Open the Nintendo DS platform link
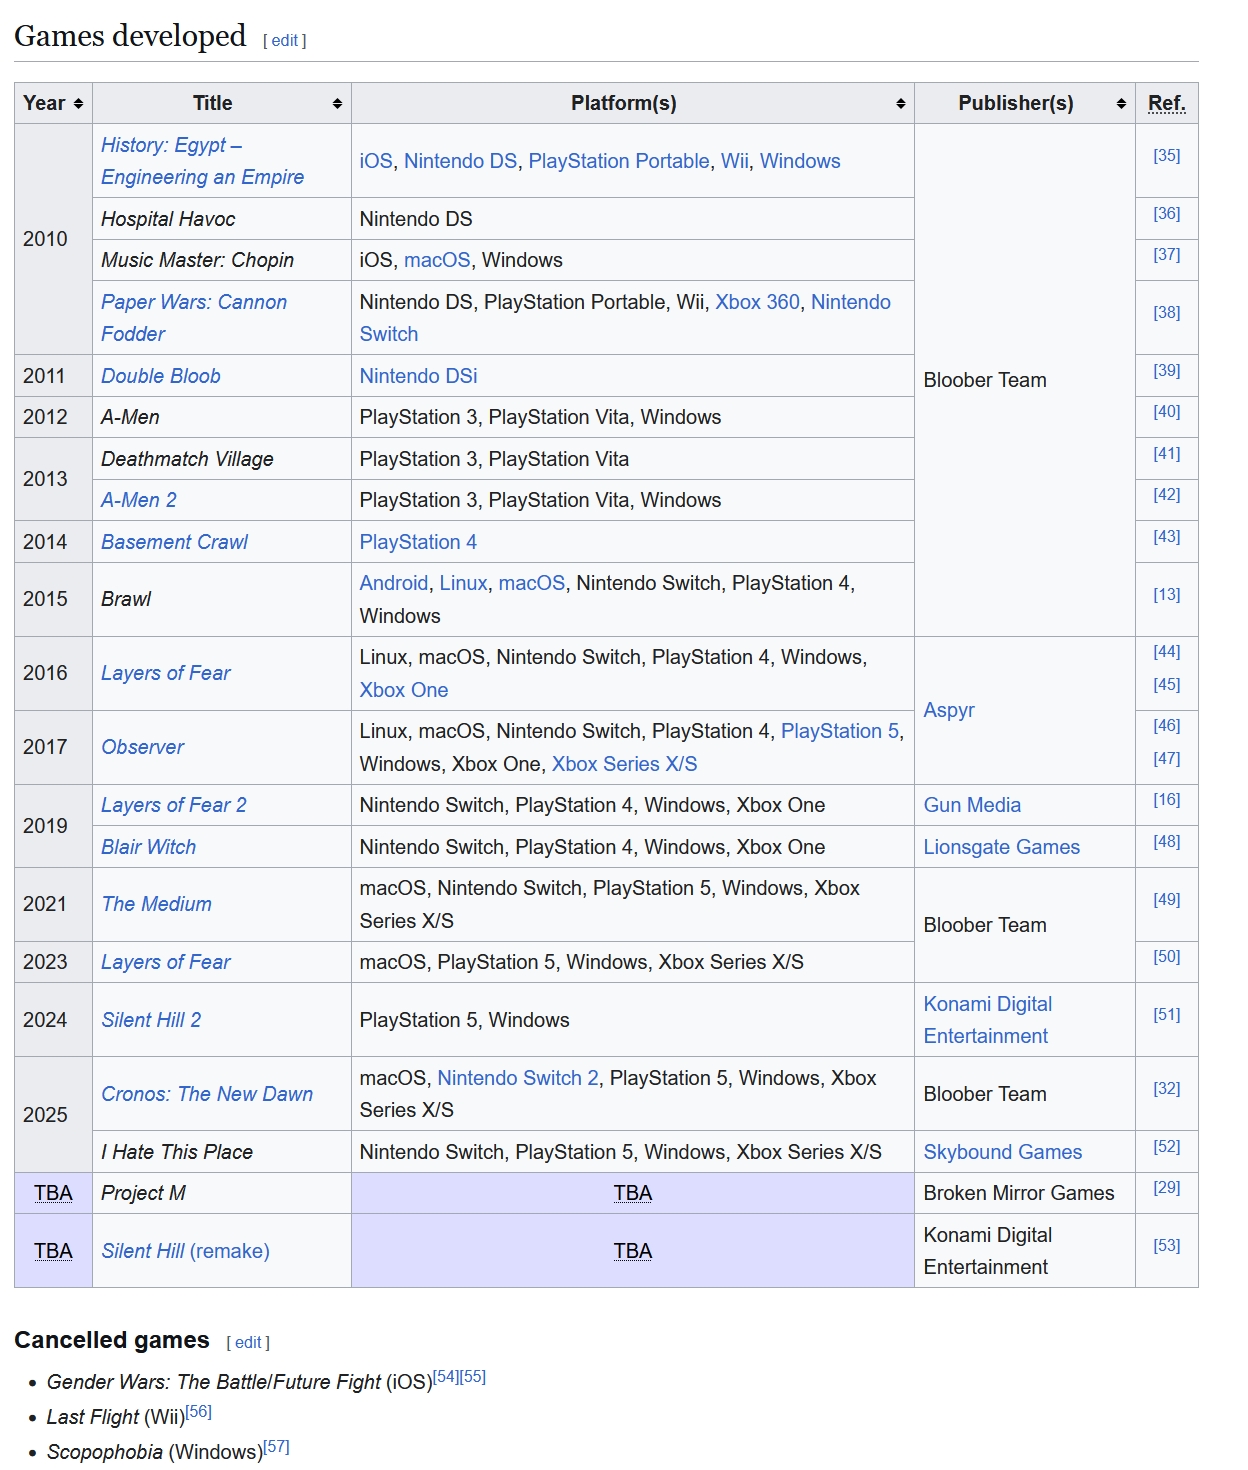 (x=460, y=161)
